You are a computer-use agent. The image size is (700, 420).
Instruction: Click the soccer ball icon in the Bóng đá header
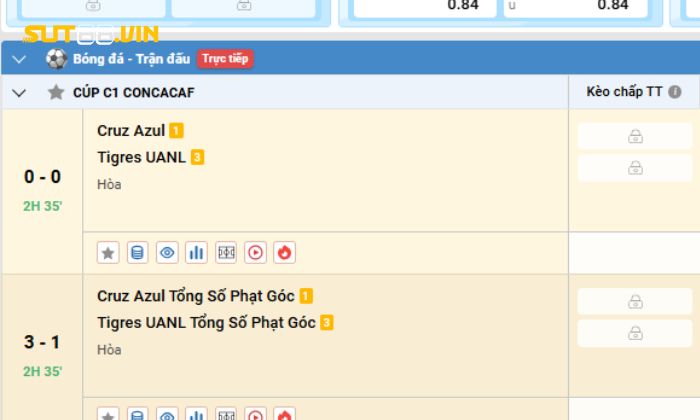[x=56, y=59]
